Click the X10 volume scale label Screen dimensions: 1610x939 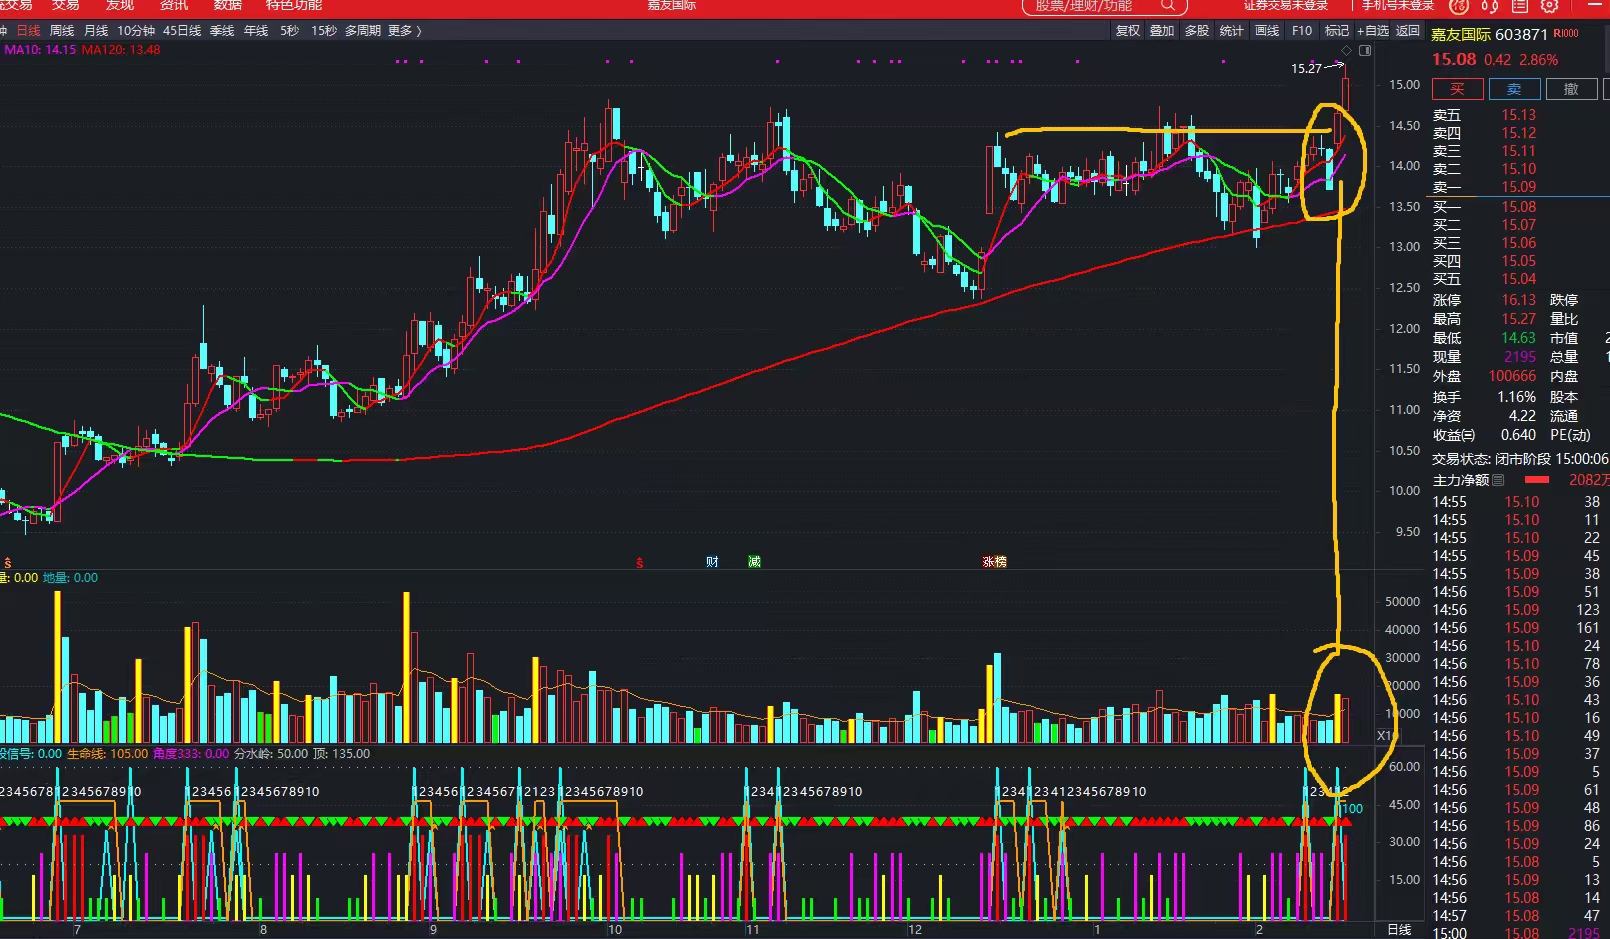[x=1385, y=736]
